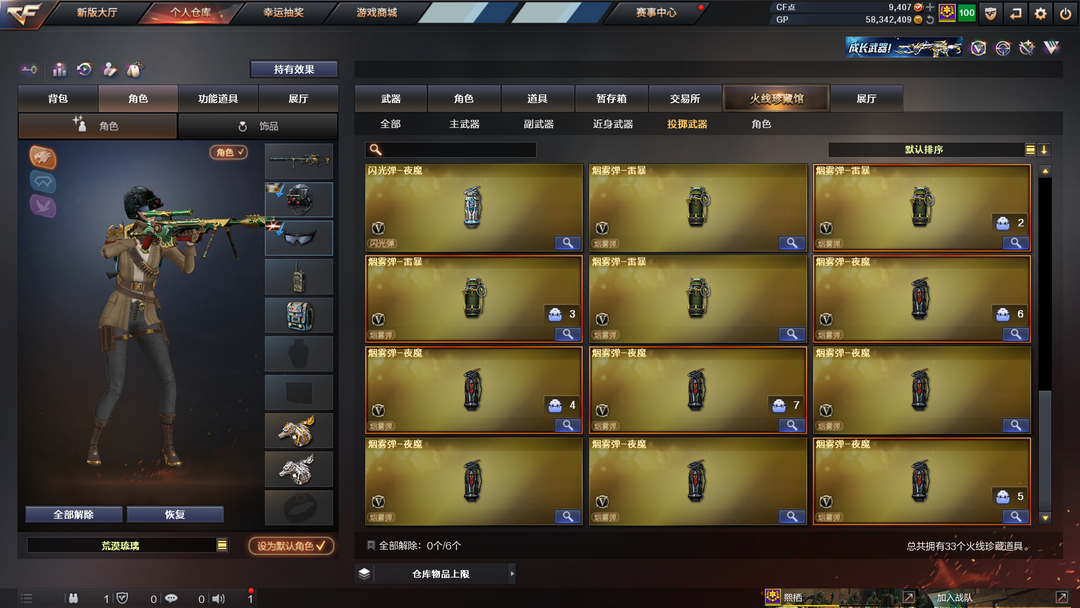Click the 持有效果 button
This screenshot has width=1080, height=608.
pos(294,69)
